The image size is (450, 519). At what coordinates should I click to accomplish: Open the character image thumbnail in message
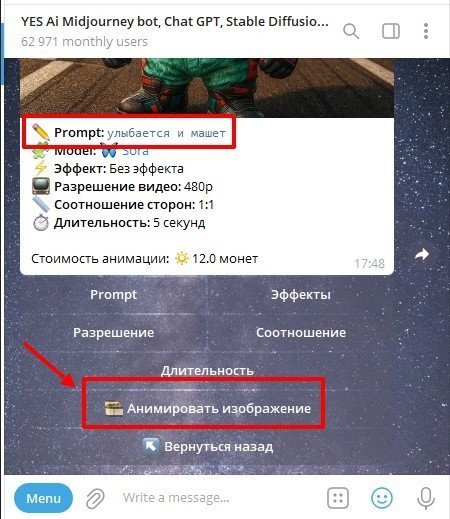pos(207,88)
